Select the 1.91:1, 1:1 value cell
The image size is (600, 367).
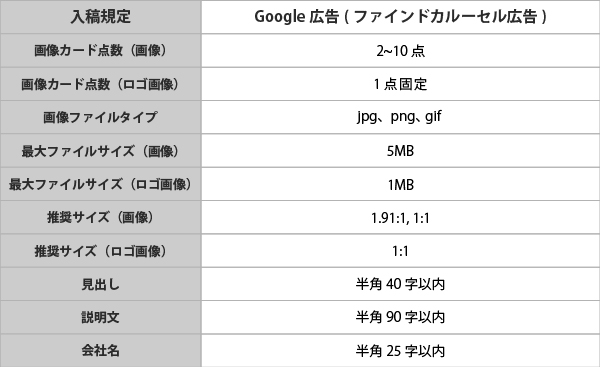click(400, 217)
